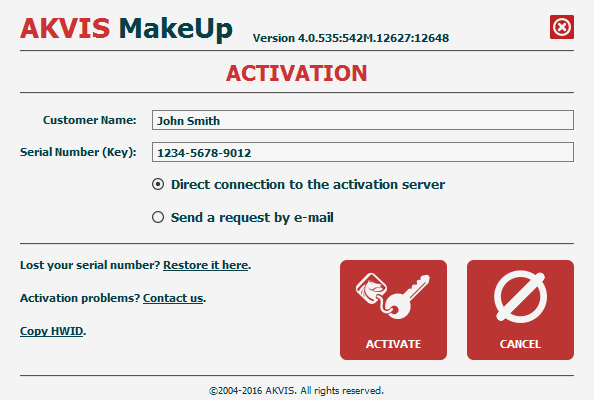Click the Copy HWID link
Viewport: 594px width, 400px height.
pyautogui.click(x=52, y=331)
